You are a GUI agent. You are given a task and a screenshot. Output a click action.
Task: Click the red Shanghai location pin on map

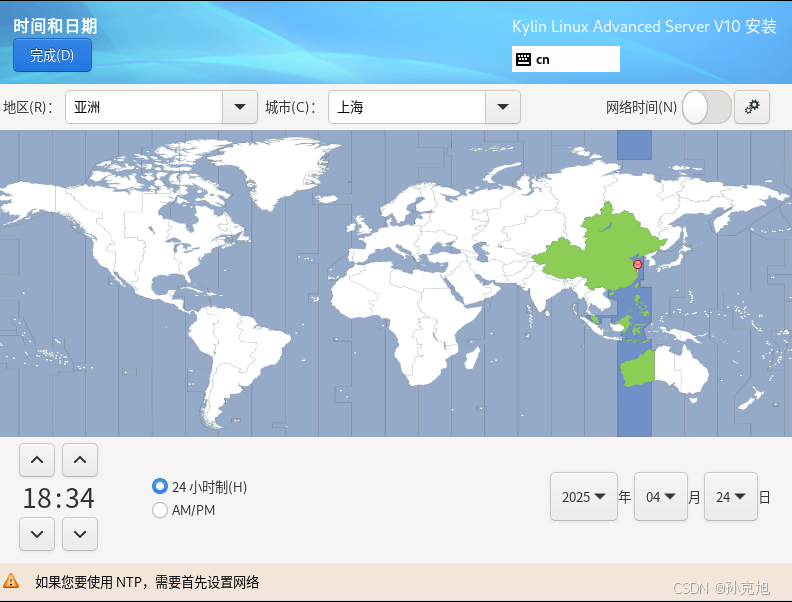click(x=637, y=265)
